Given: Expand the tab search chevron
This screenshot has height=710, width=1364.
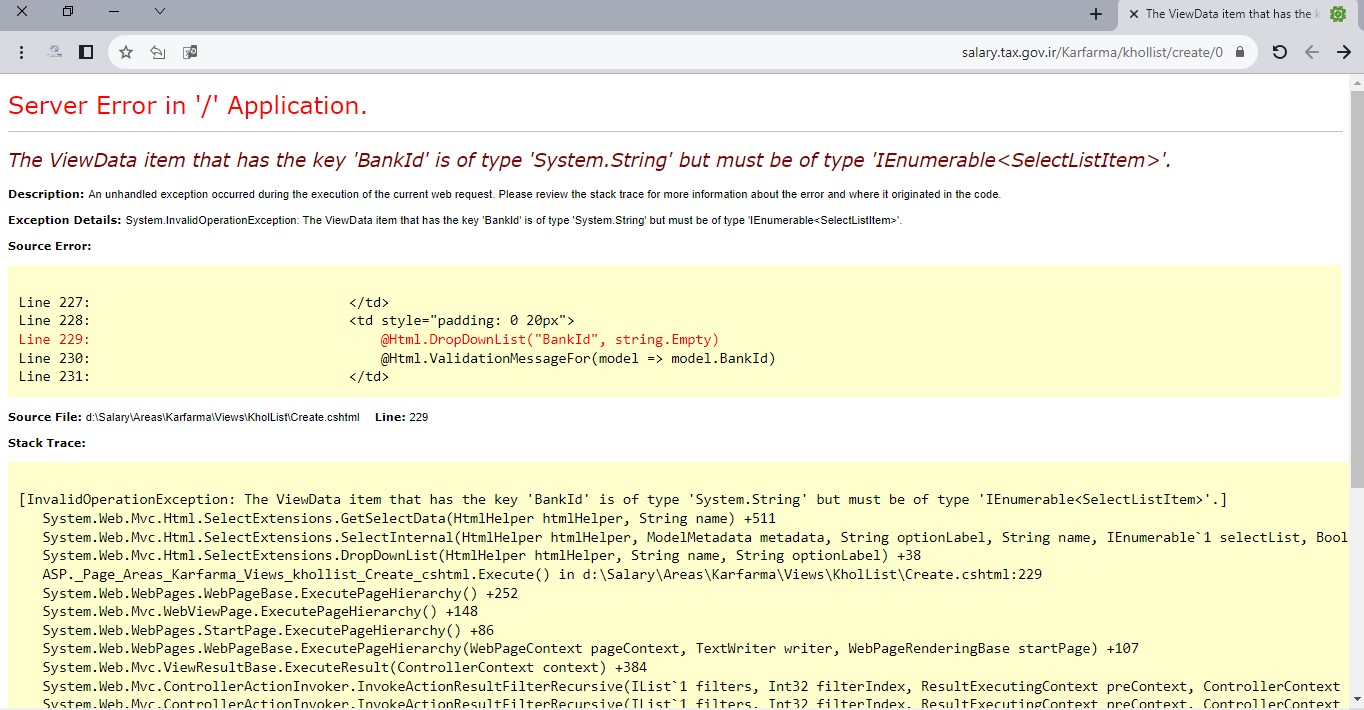Looking at the screenshot, I should pyautogui.click(x=160, y=12).
